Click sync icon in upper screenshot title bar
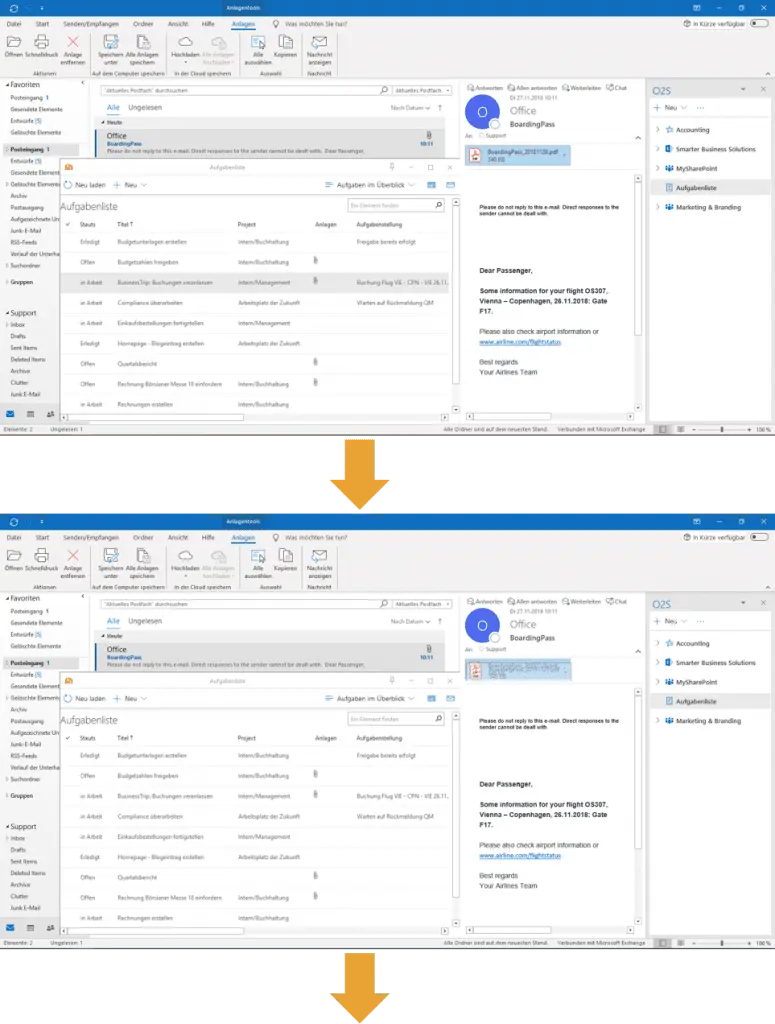This screenshot has height=1024, width=775. coord(14,8)
